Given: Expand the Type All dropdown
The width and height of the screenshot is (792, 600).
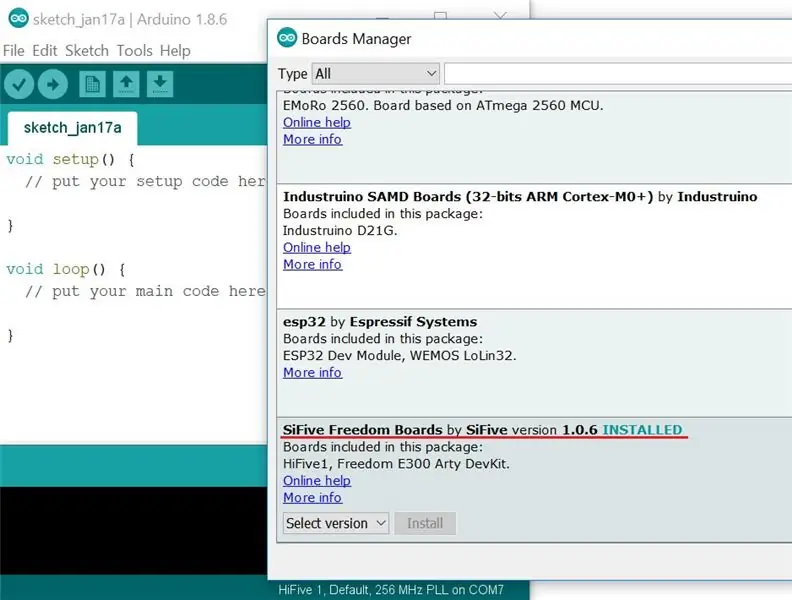Looking at the screenshot, I should 376,74.
